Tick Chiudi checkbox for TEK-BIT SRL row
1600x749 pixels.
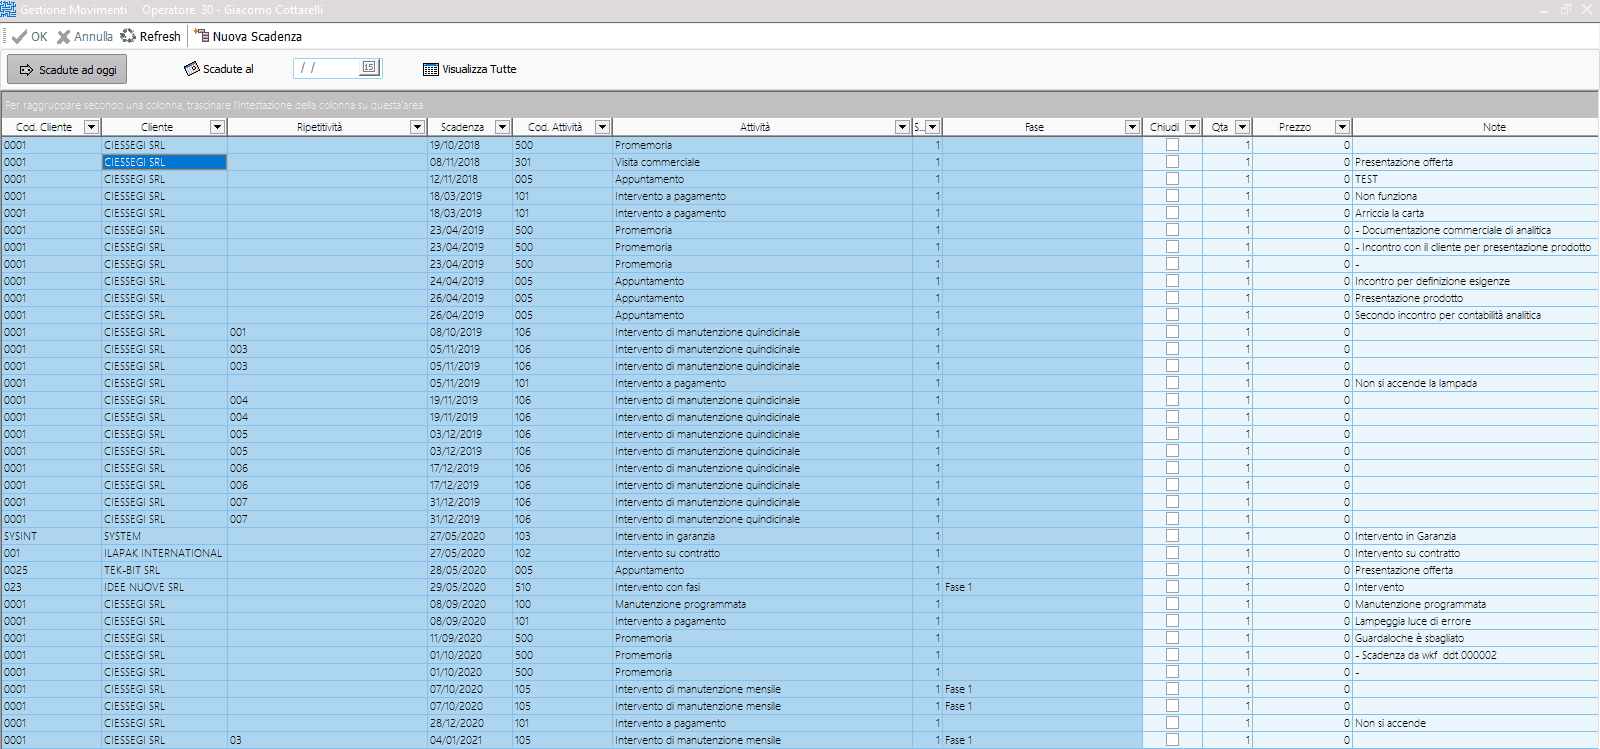pyautogui.click(x=1172, y=570)
